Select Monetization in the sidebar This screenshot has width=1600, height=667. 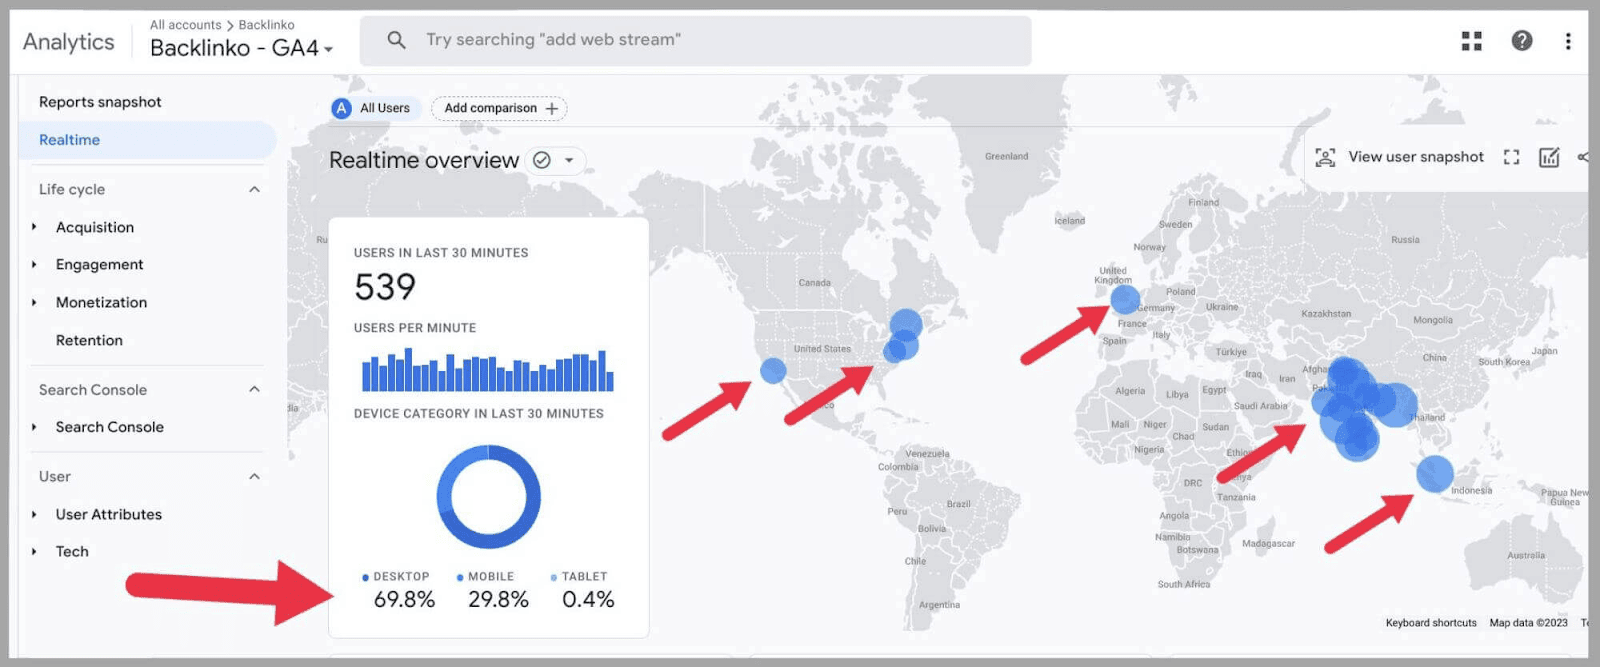click(x=102, y=302)
